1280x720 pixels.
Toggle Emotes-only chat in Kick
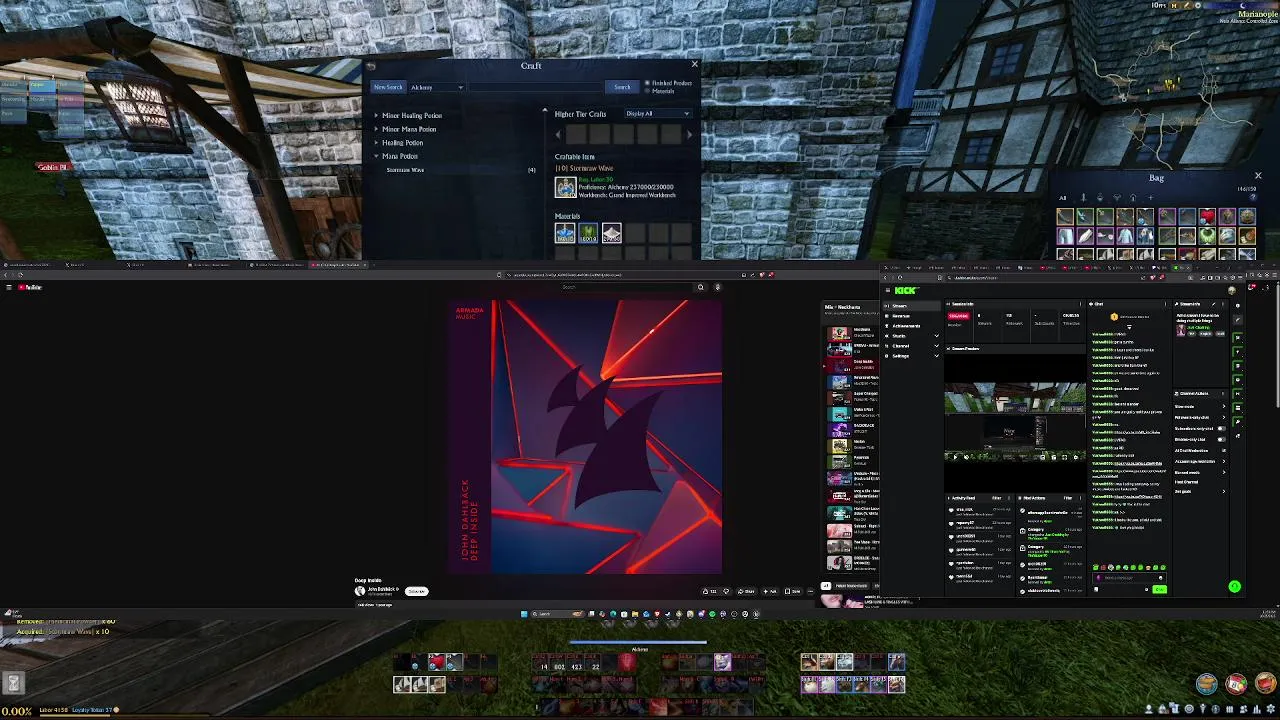(1221, 439)
